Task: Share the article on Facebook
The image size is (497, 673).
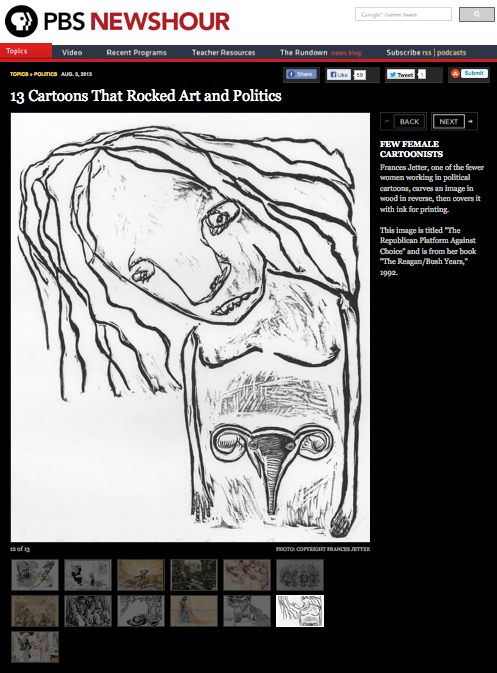Action: [301, 74]
